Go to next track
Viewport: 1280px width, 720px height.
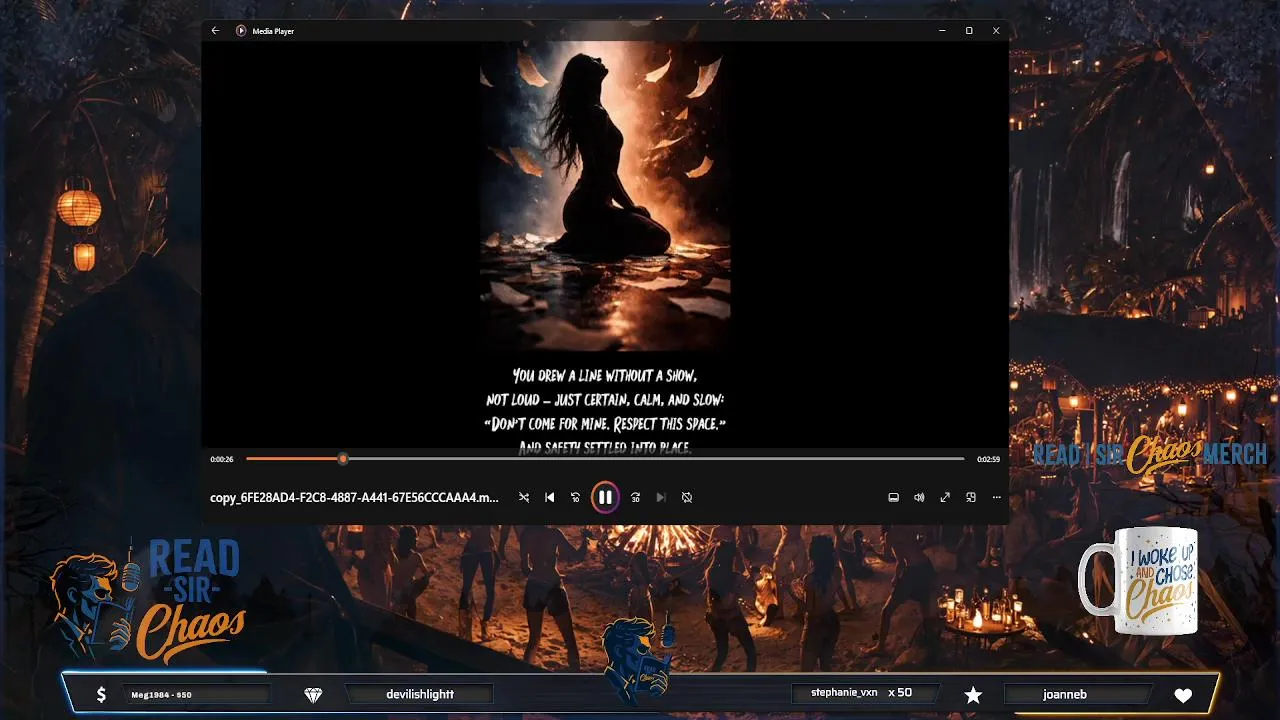click(x=661, y=497)
